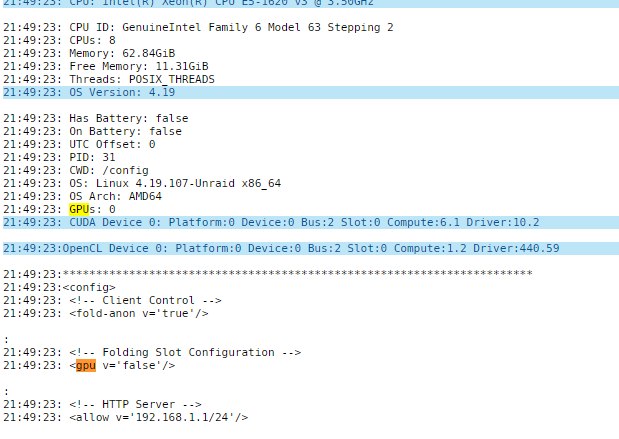
Task: Click the Threads POSIX_THREADS line
Action: tap(109, 79)
